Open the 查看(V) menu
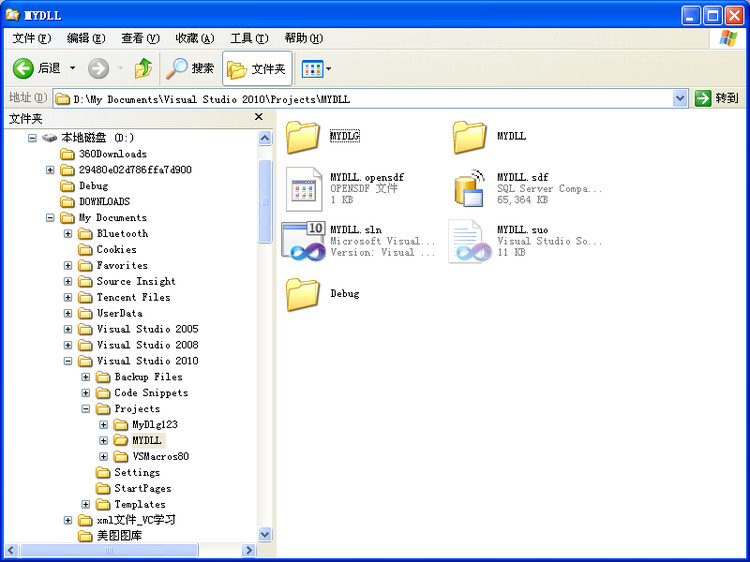Screen dimensions: 750x562 (x=140, y=38)
